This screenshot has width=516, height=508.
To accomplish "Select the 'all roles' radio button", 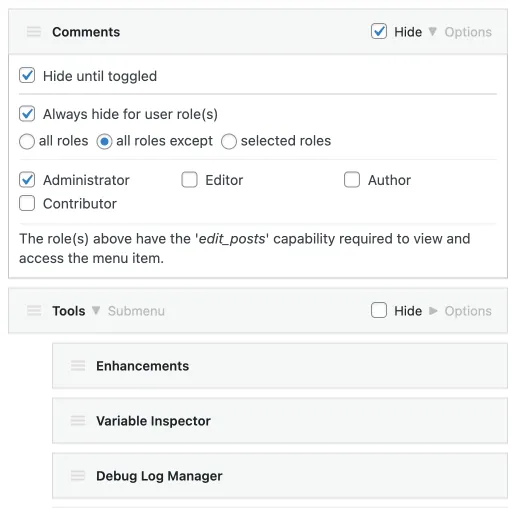I will [x=27, y=141].
